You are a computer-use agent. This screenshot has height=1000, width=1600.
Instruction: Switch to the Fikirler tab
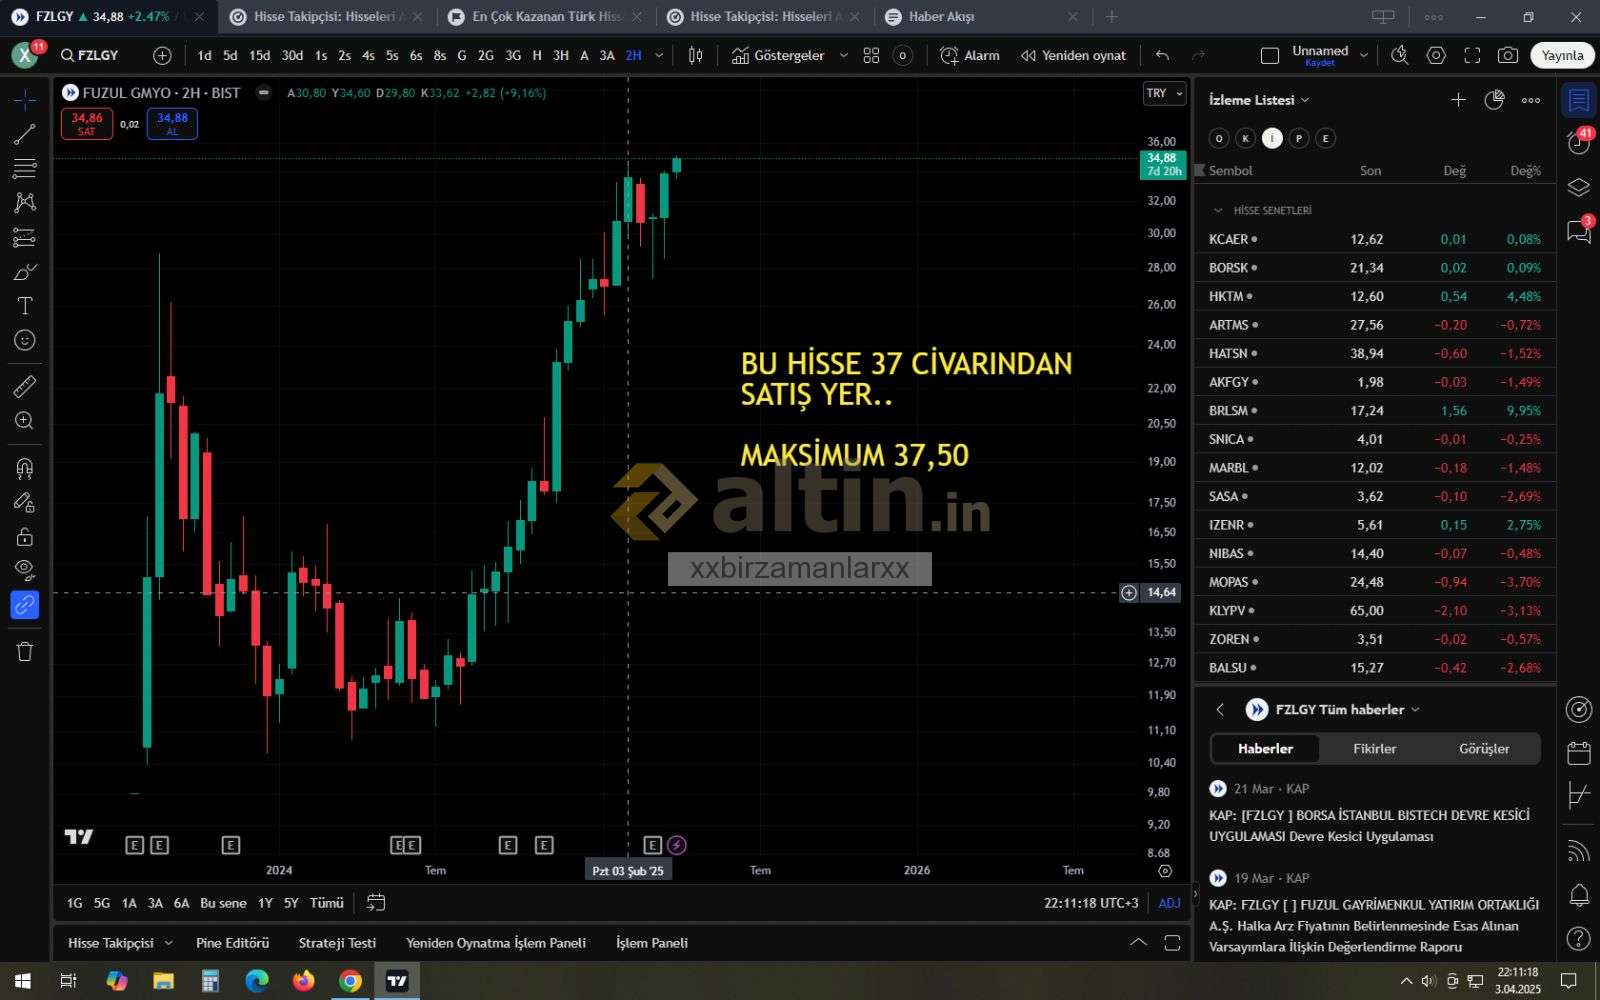[x=1374, y=749]
